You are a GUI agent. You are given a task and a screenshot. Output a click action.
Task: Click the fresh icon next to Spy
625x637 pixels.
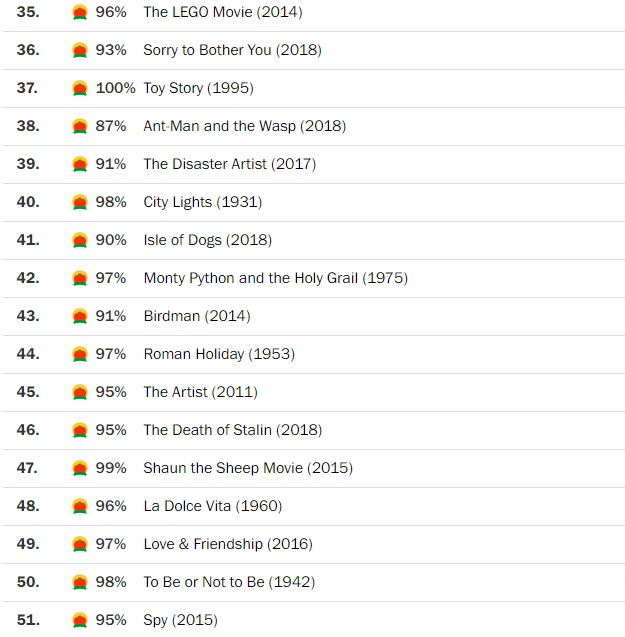click(x=80, y=620)
